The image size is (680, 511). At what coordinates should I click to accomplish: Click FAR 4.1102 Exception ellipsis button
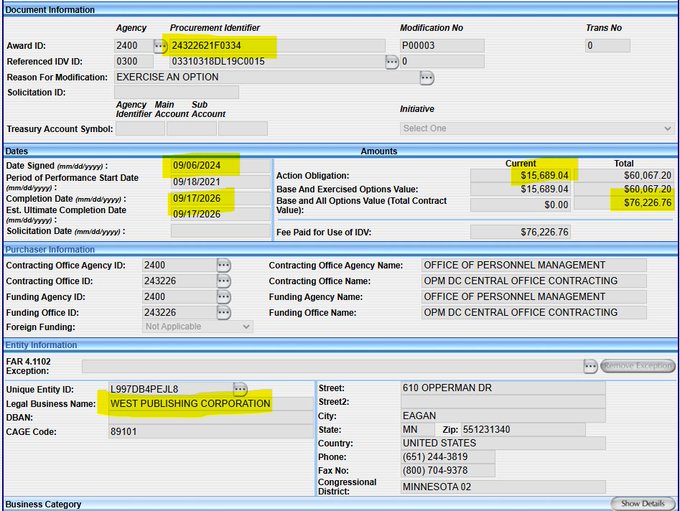(592, 366)
